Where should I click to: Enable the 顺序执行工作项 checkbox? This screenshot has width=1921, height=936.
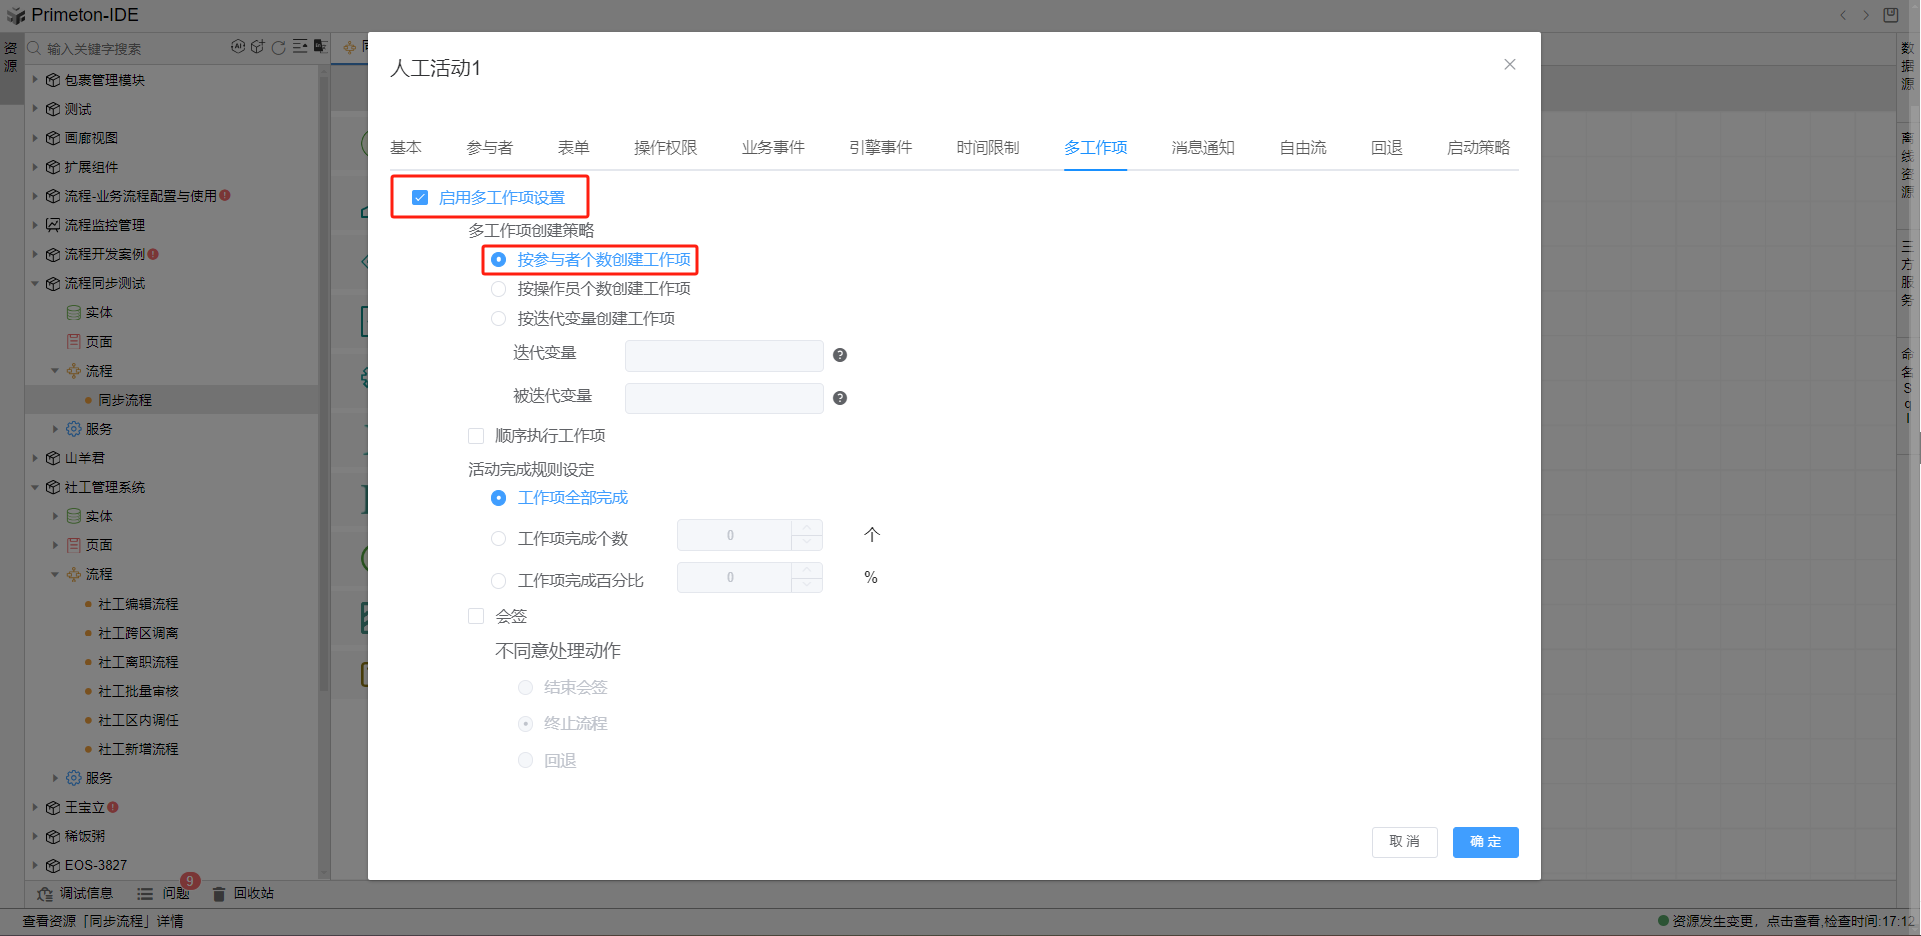tap(476, 436)
